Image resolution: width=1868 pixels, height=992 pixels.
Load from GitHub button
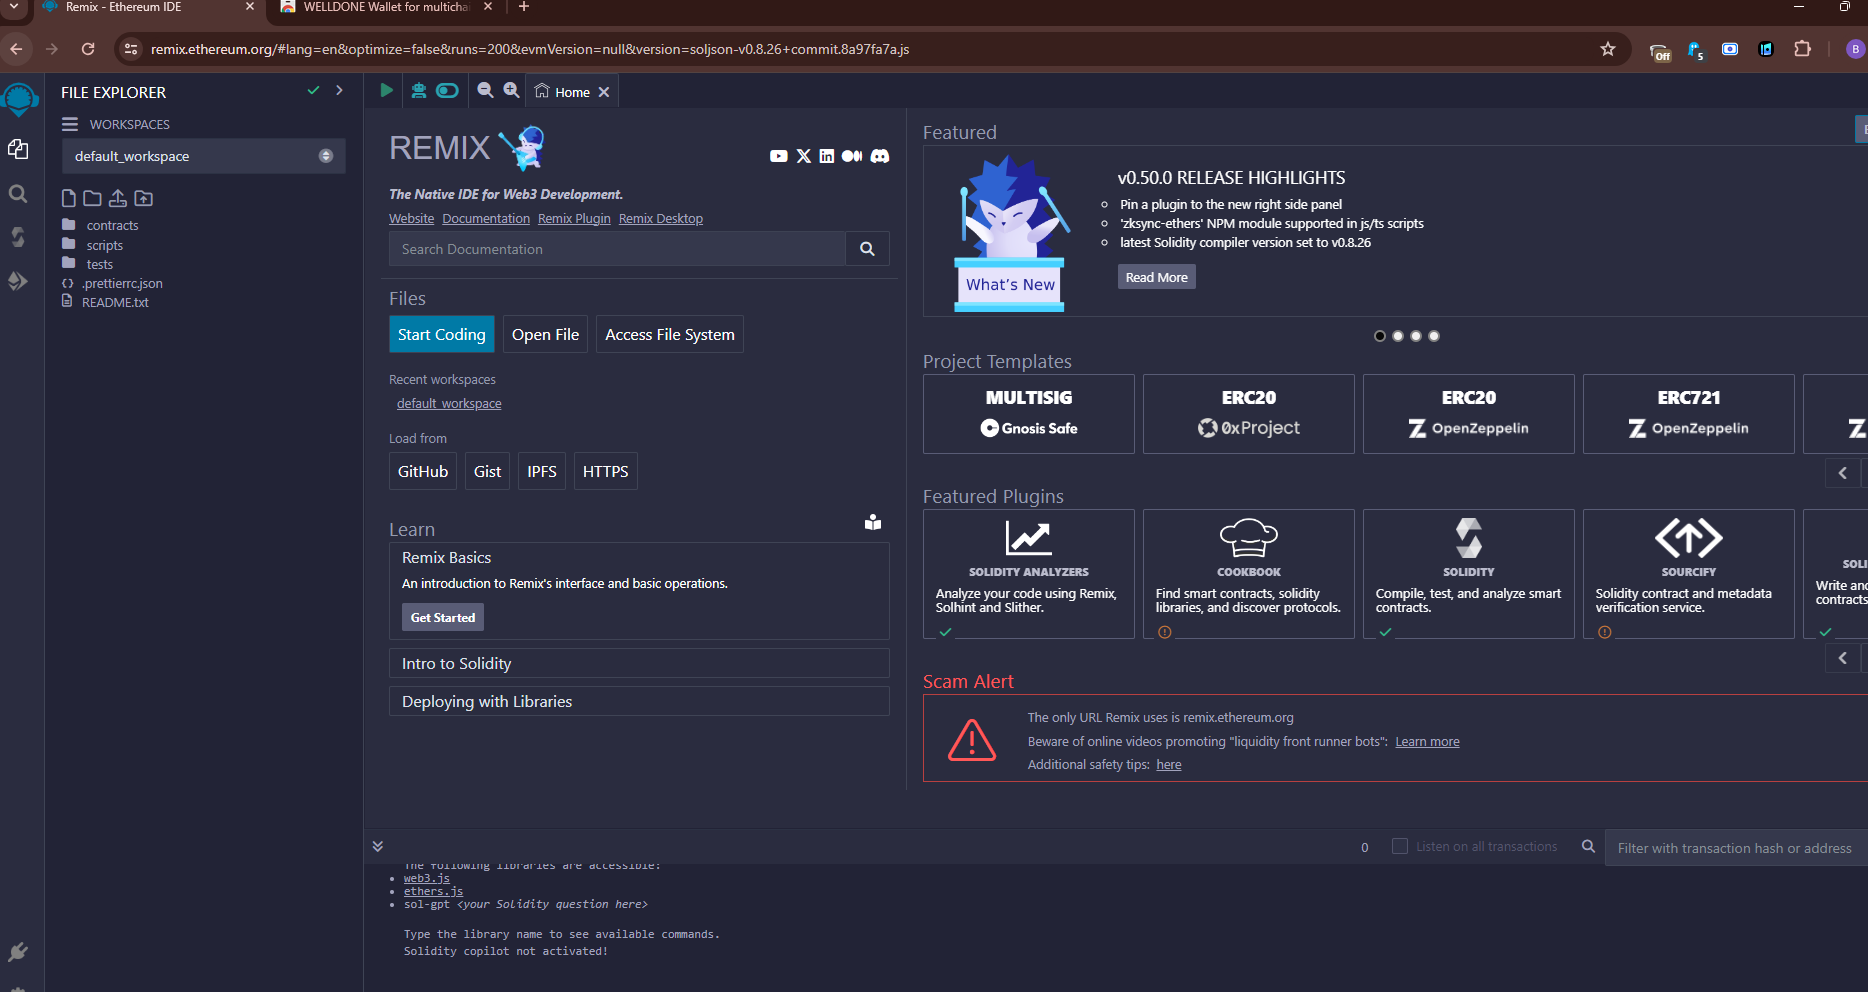pos(423,472)
